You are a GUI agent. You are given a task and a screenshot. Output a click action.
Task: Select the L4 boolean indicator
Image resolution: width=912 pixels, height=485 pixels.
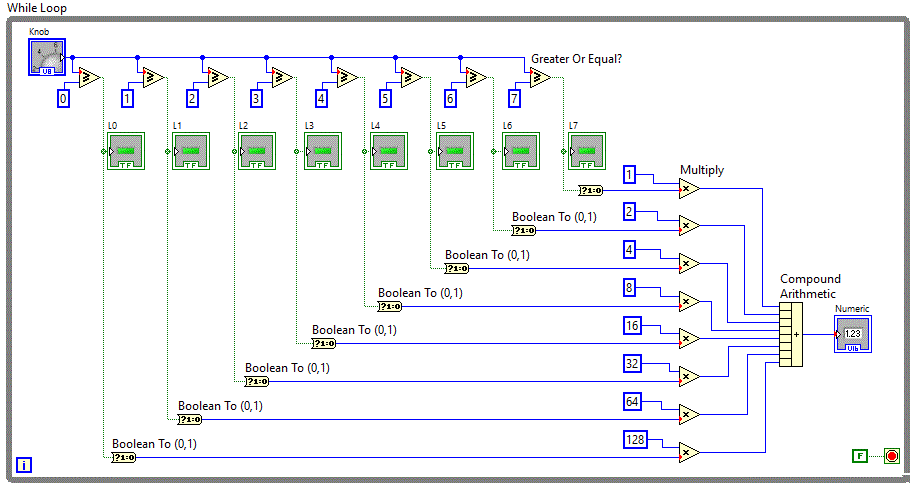point(389,151)
